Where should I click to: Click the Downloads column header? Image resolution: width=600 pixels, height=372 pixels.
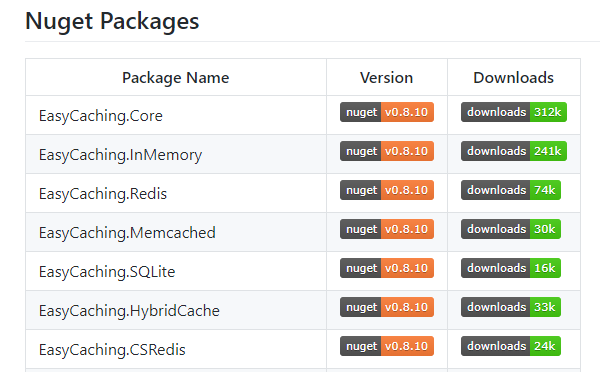click(514, 78)
